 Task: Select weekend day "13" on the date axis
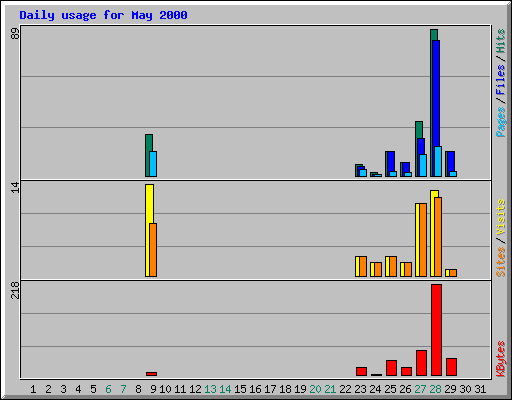(x=210, y=389)
